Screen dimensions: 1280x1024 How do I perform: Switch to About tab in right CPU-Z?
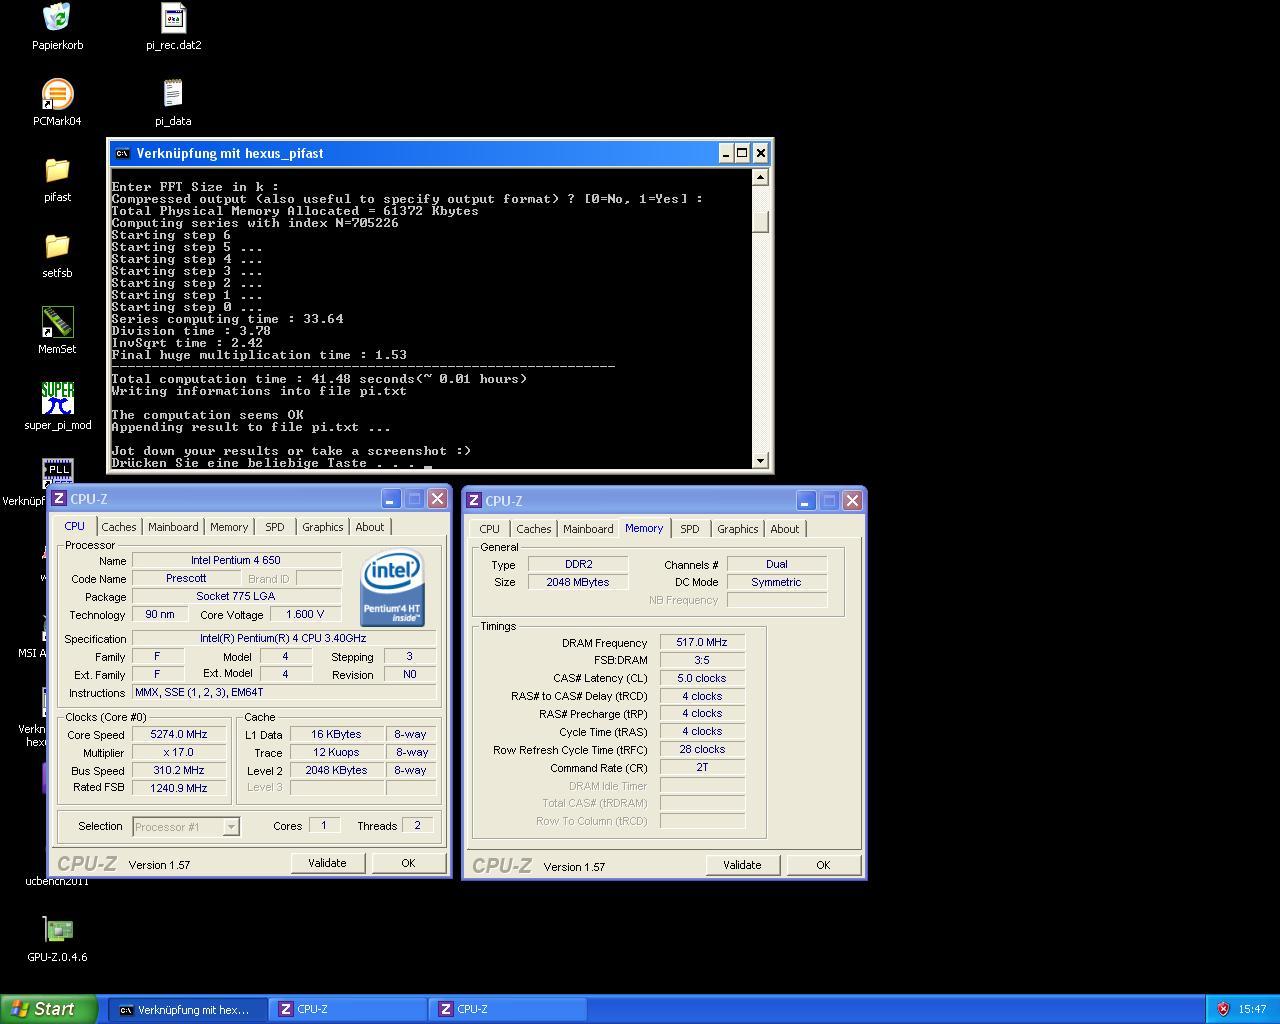coord(785,529)
